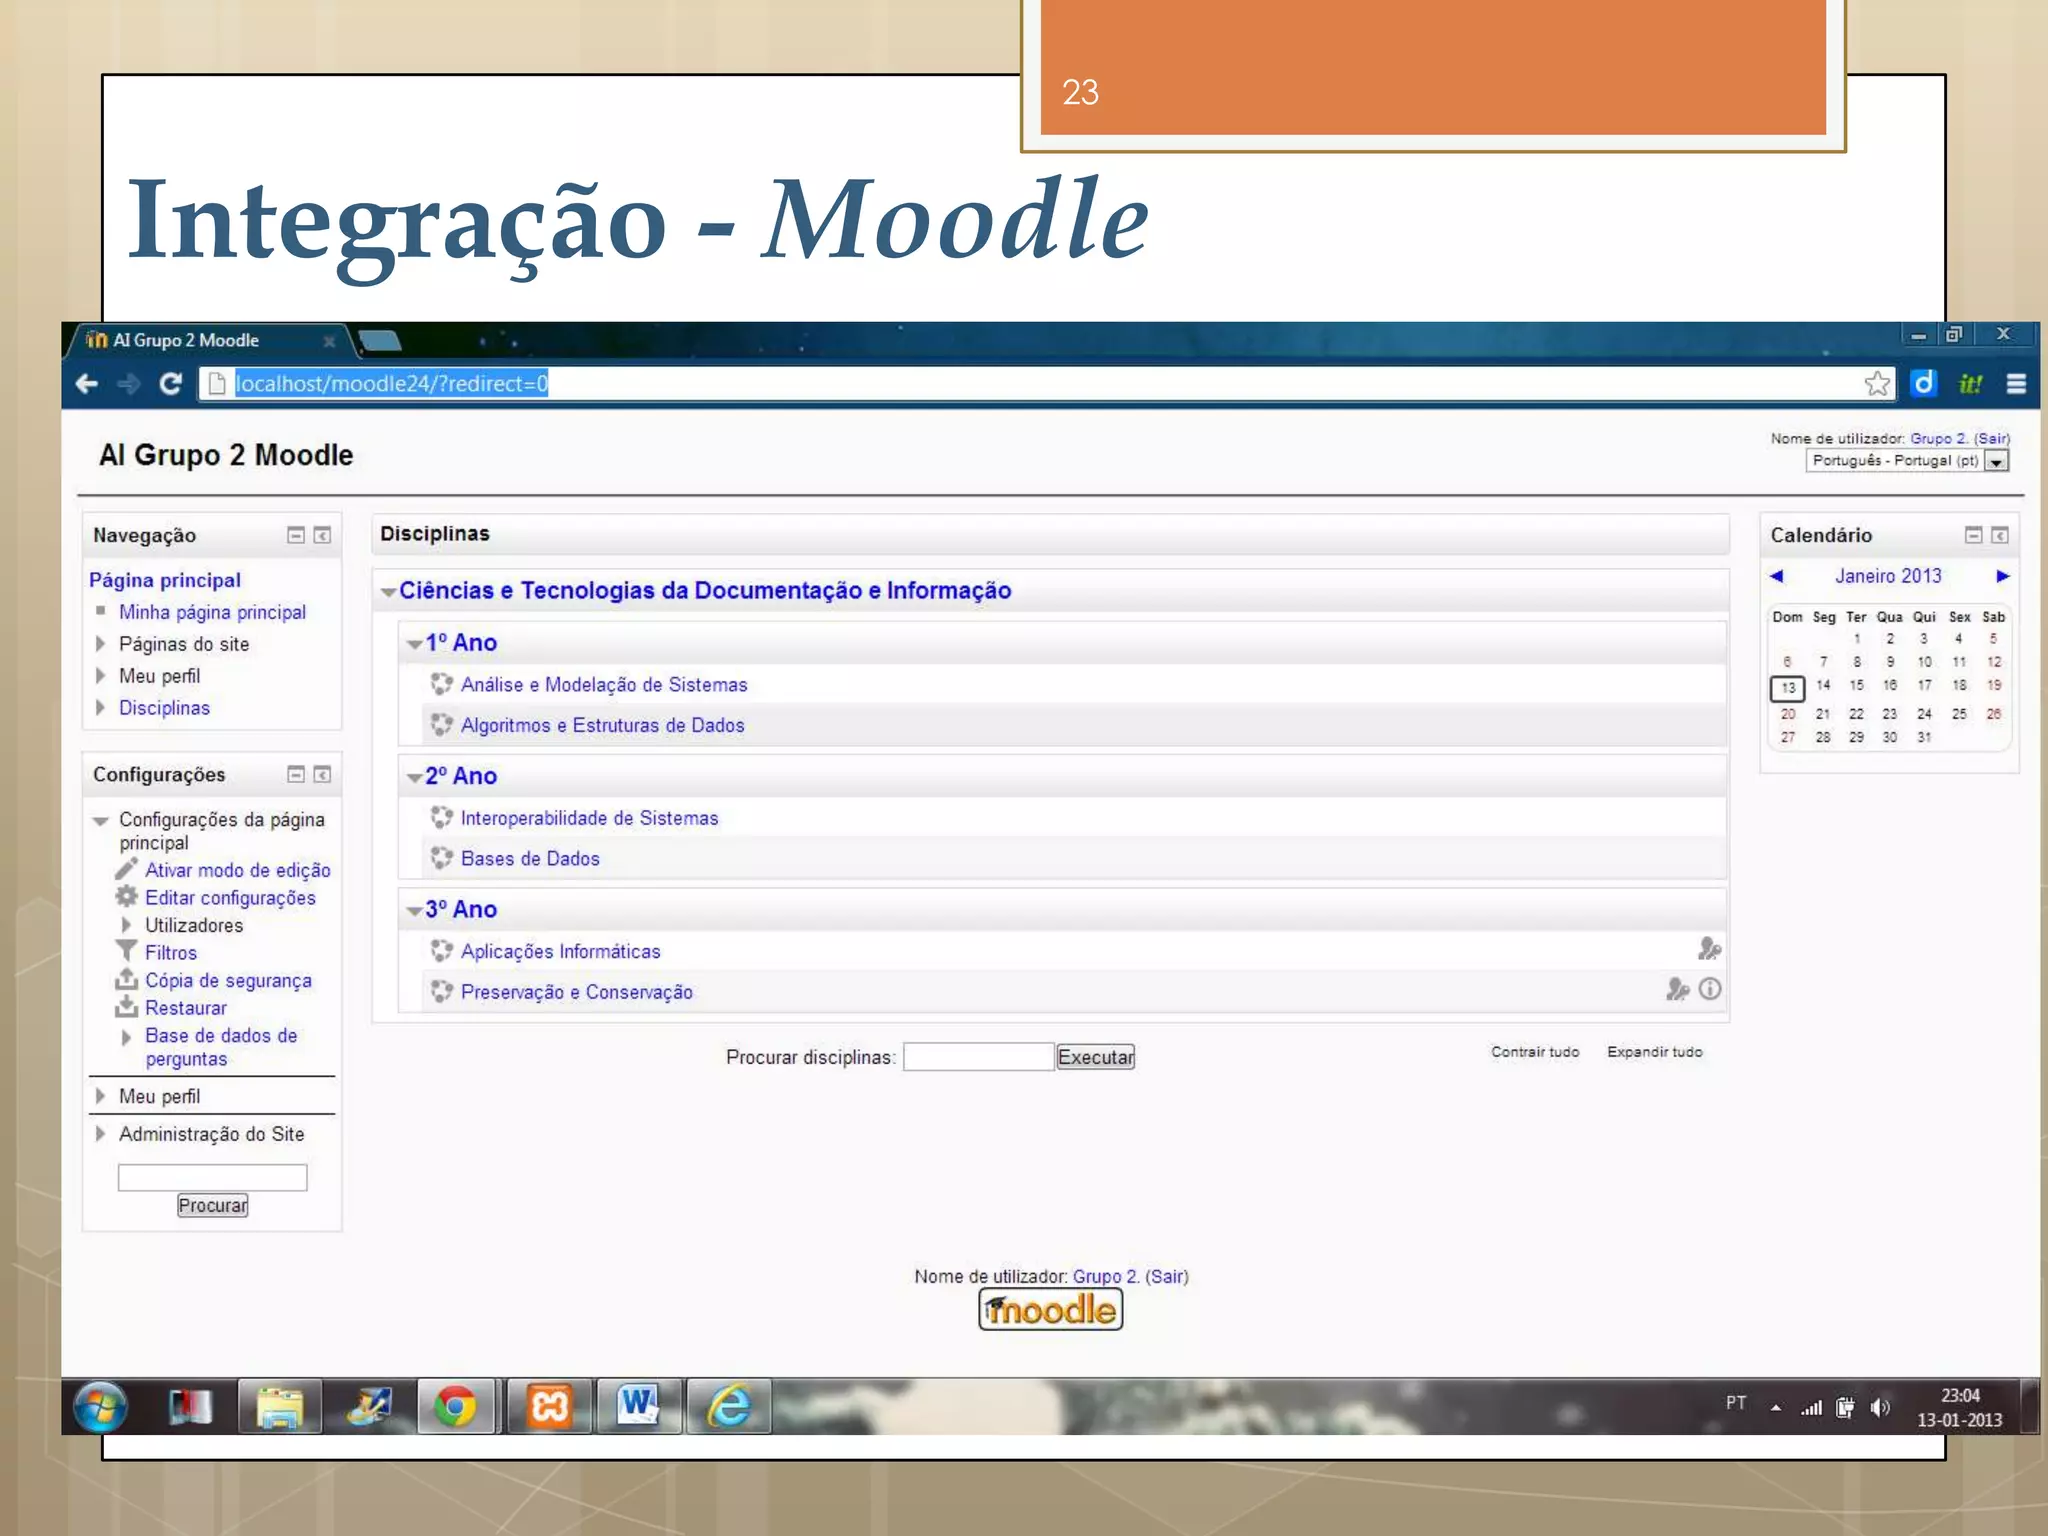The image size is (2048, 1536).
Task: Dock the Configurações block
Action: tap(322, 774)
